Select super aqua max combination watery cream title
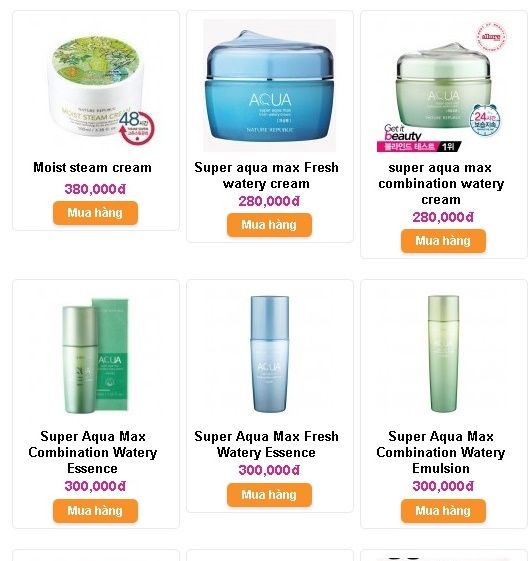This screenshot has width=531, height=561. (441, 184)
